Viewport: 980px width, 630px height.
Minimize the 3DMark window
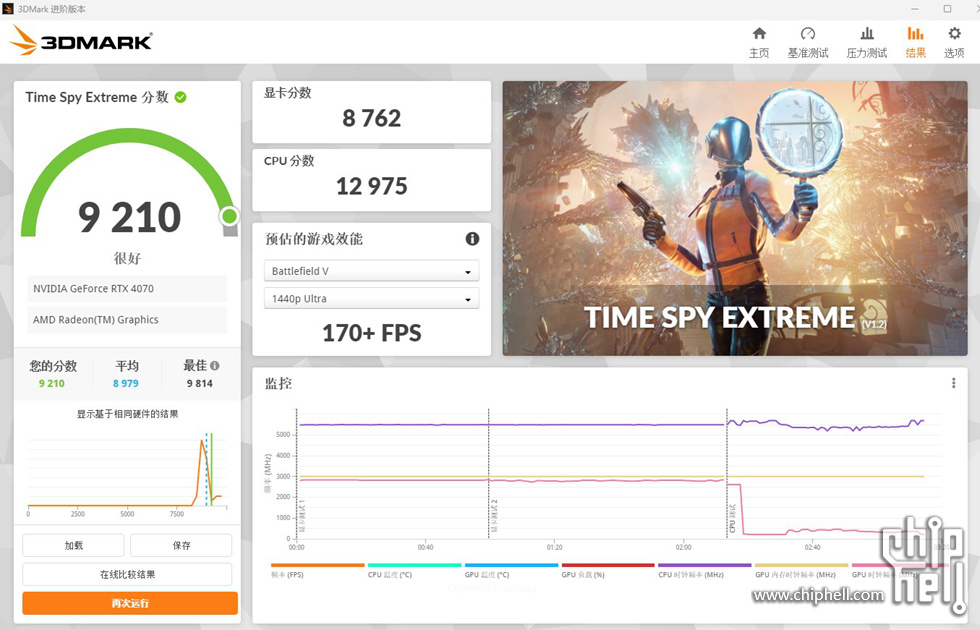click(915, 9)
